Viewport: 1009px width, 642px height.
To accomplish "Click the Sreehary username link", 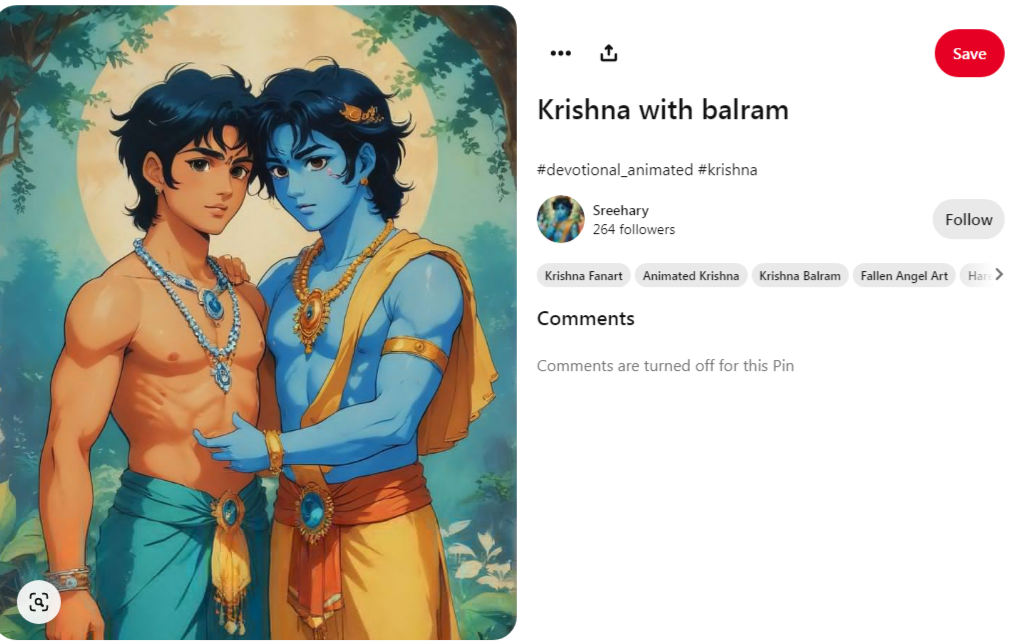I will (620, 210).
